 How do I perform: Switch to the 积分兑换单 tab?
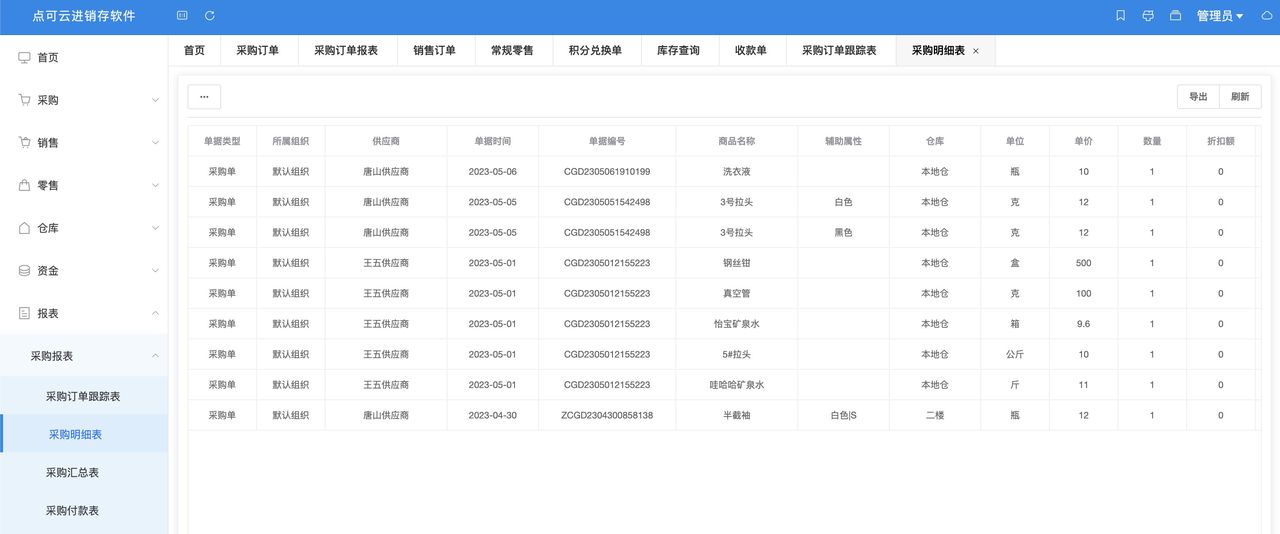[595, 50]
